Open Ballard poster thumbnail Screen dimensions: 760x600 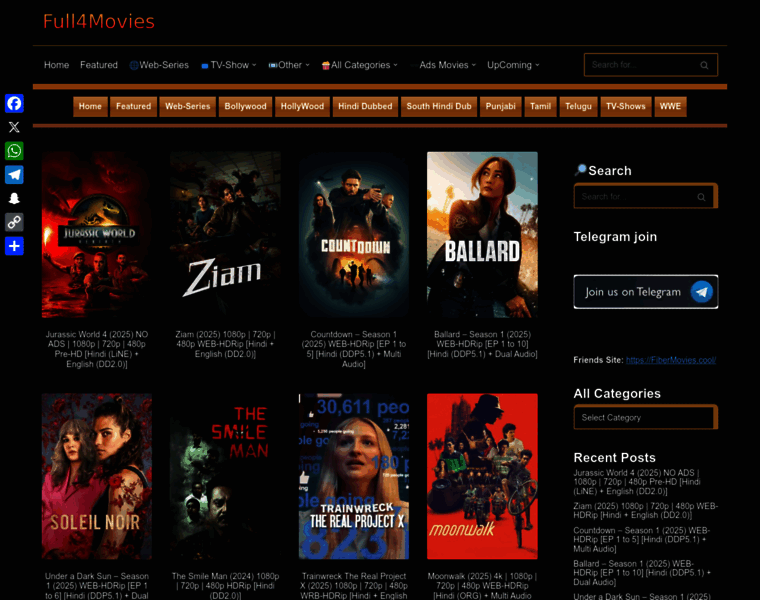[482, 235]
